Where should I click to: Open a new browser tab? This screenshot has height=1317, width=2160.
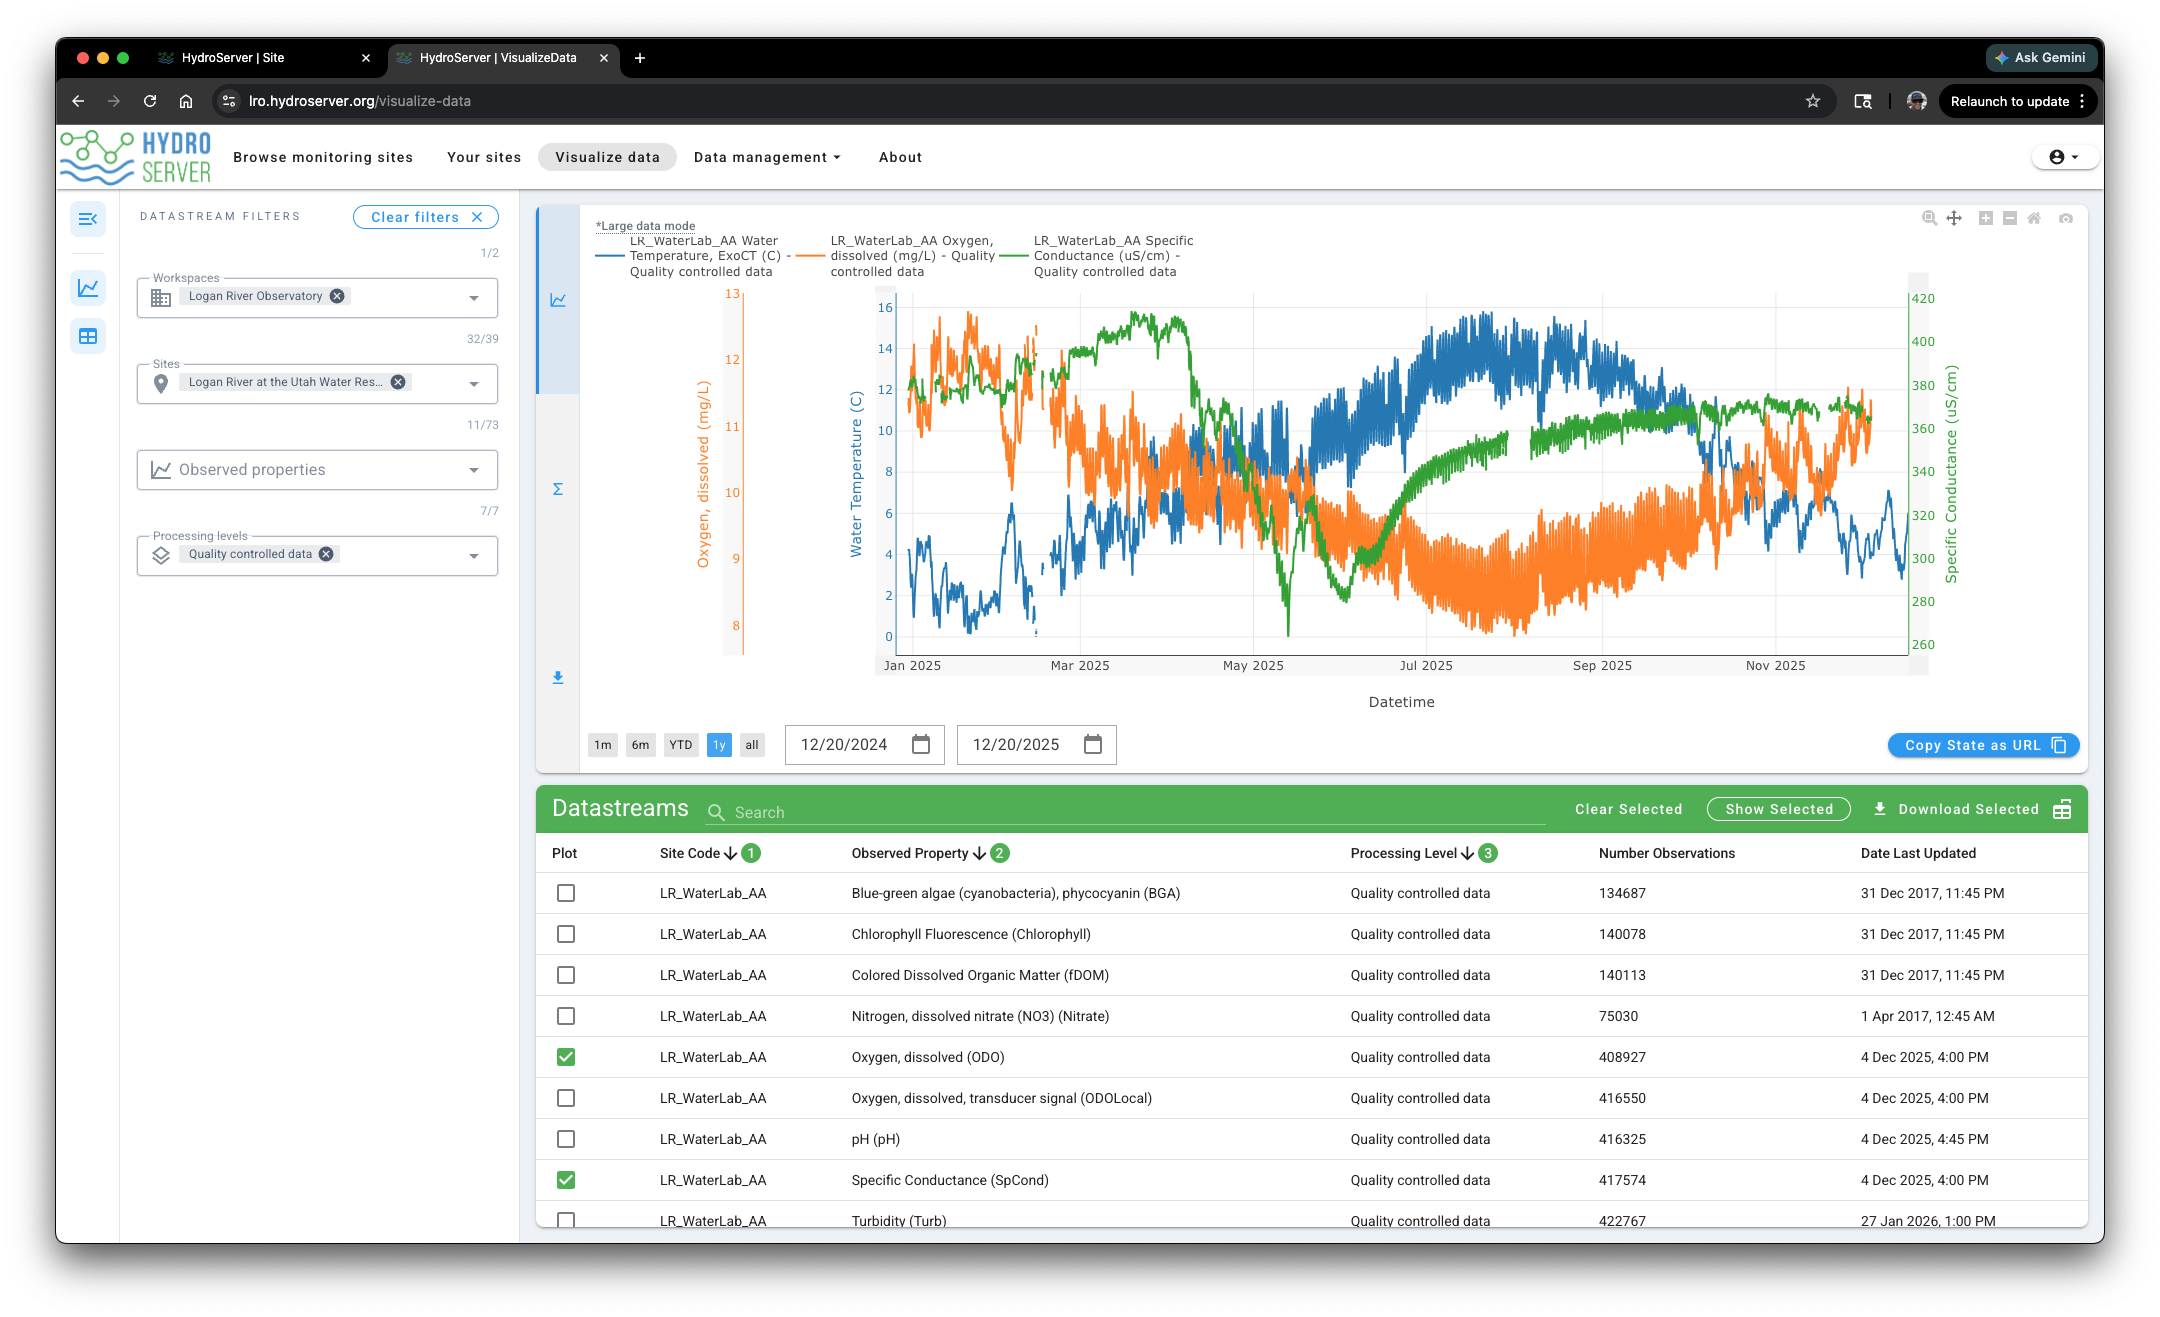[x=640, y=58]
